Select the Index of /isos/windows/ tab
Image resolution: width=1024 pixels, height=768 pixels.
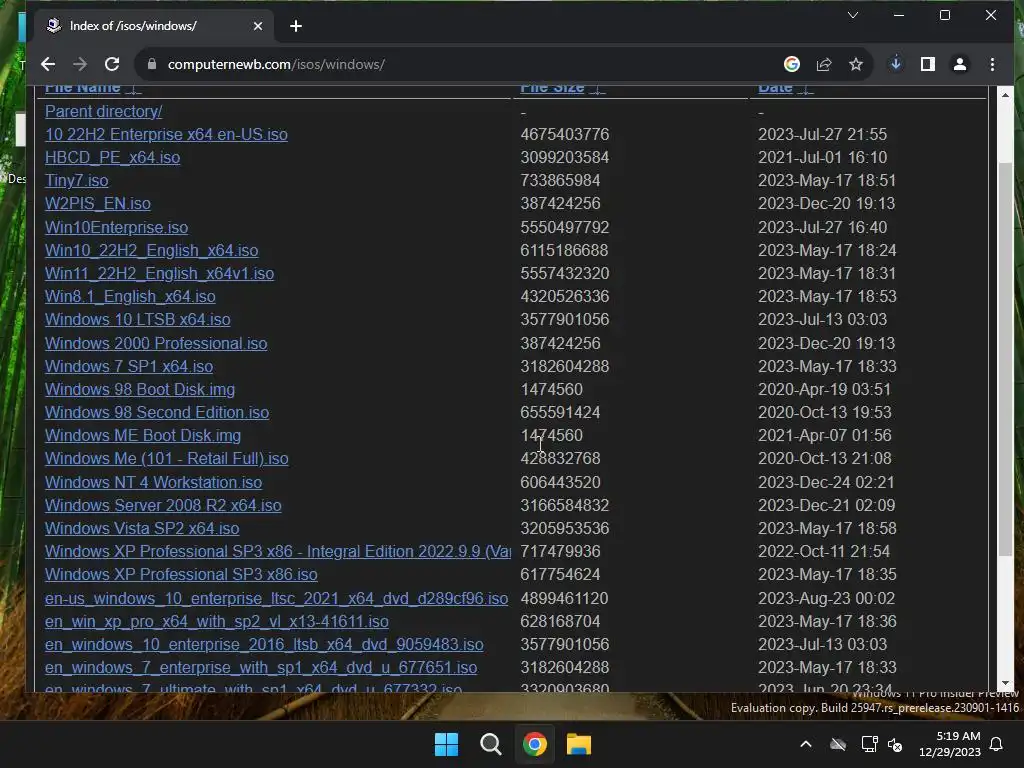coord(153,26)
